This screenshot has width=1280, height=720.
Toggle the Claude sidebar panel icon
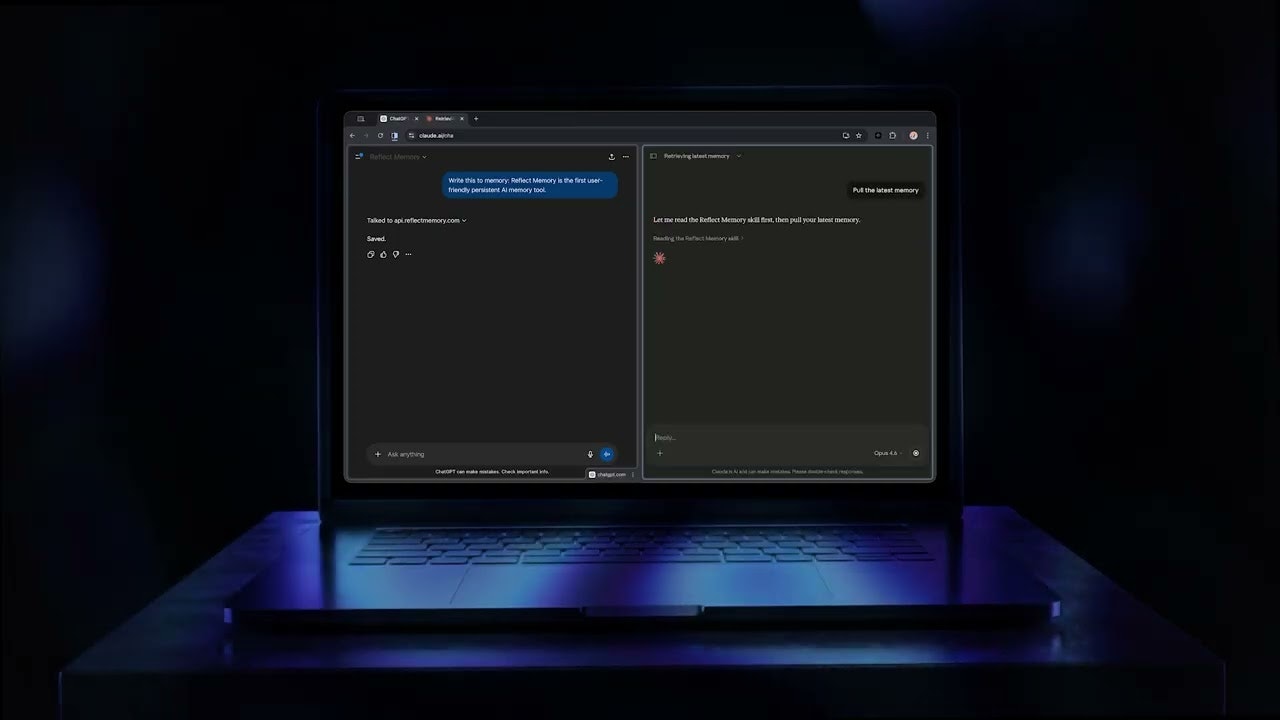[x=654, y=156]
